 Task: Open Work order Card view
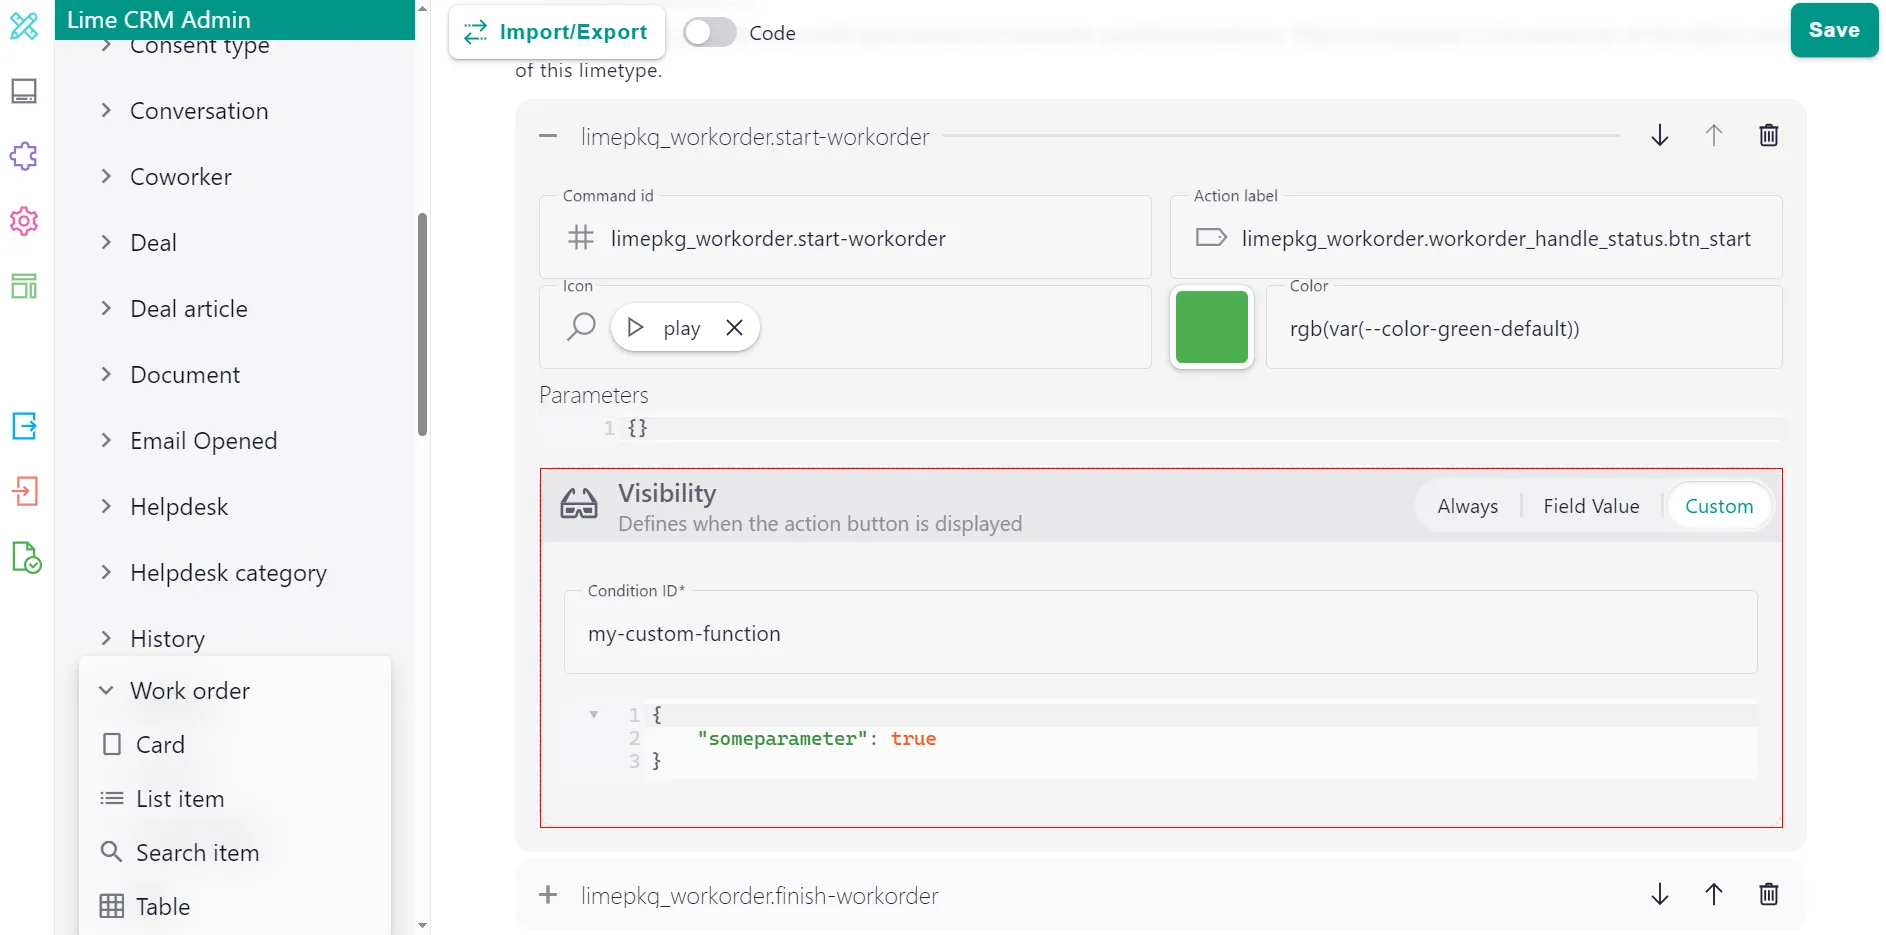click(160, 745)
